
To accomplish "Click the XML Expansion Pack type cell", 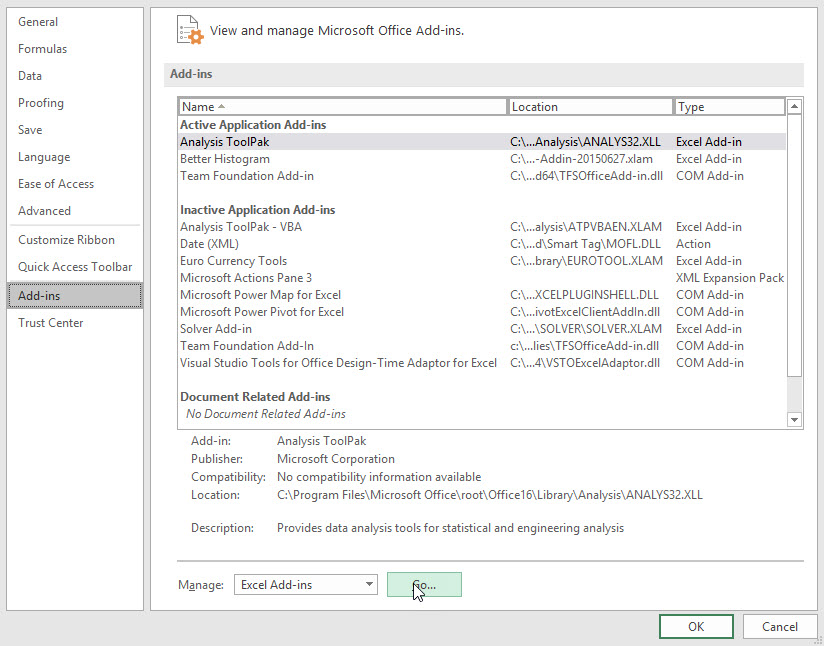I will [730, 278].
